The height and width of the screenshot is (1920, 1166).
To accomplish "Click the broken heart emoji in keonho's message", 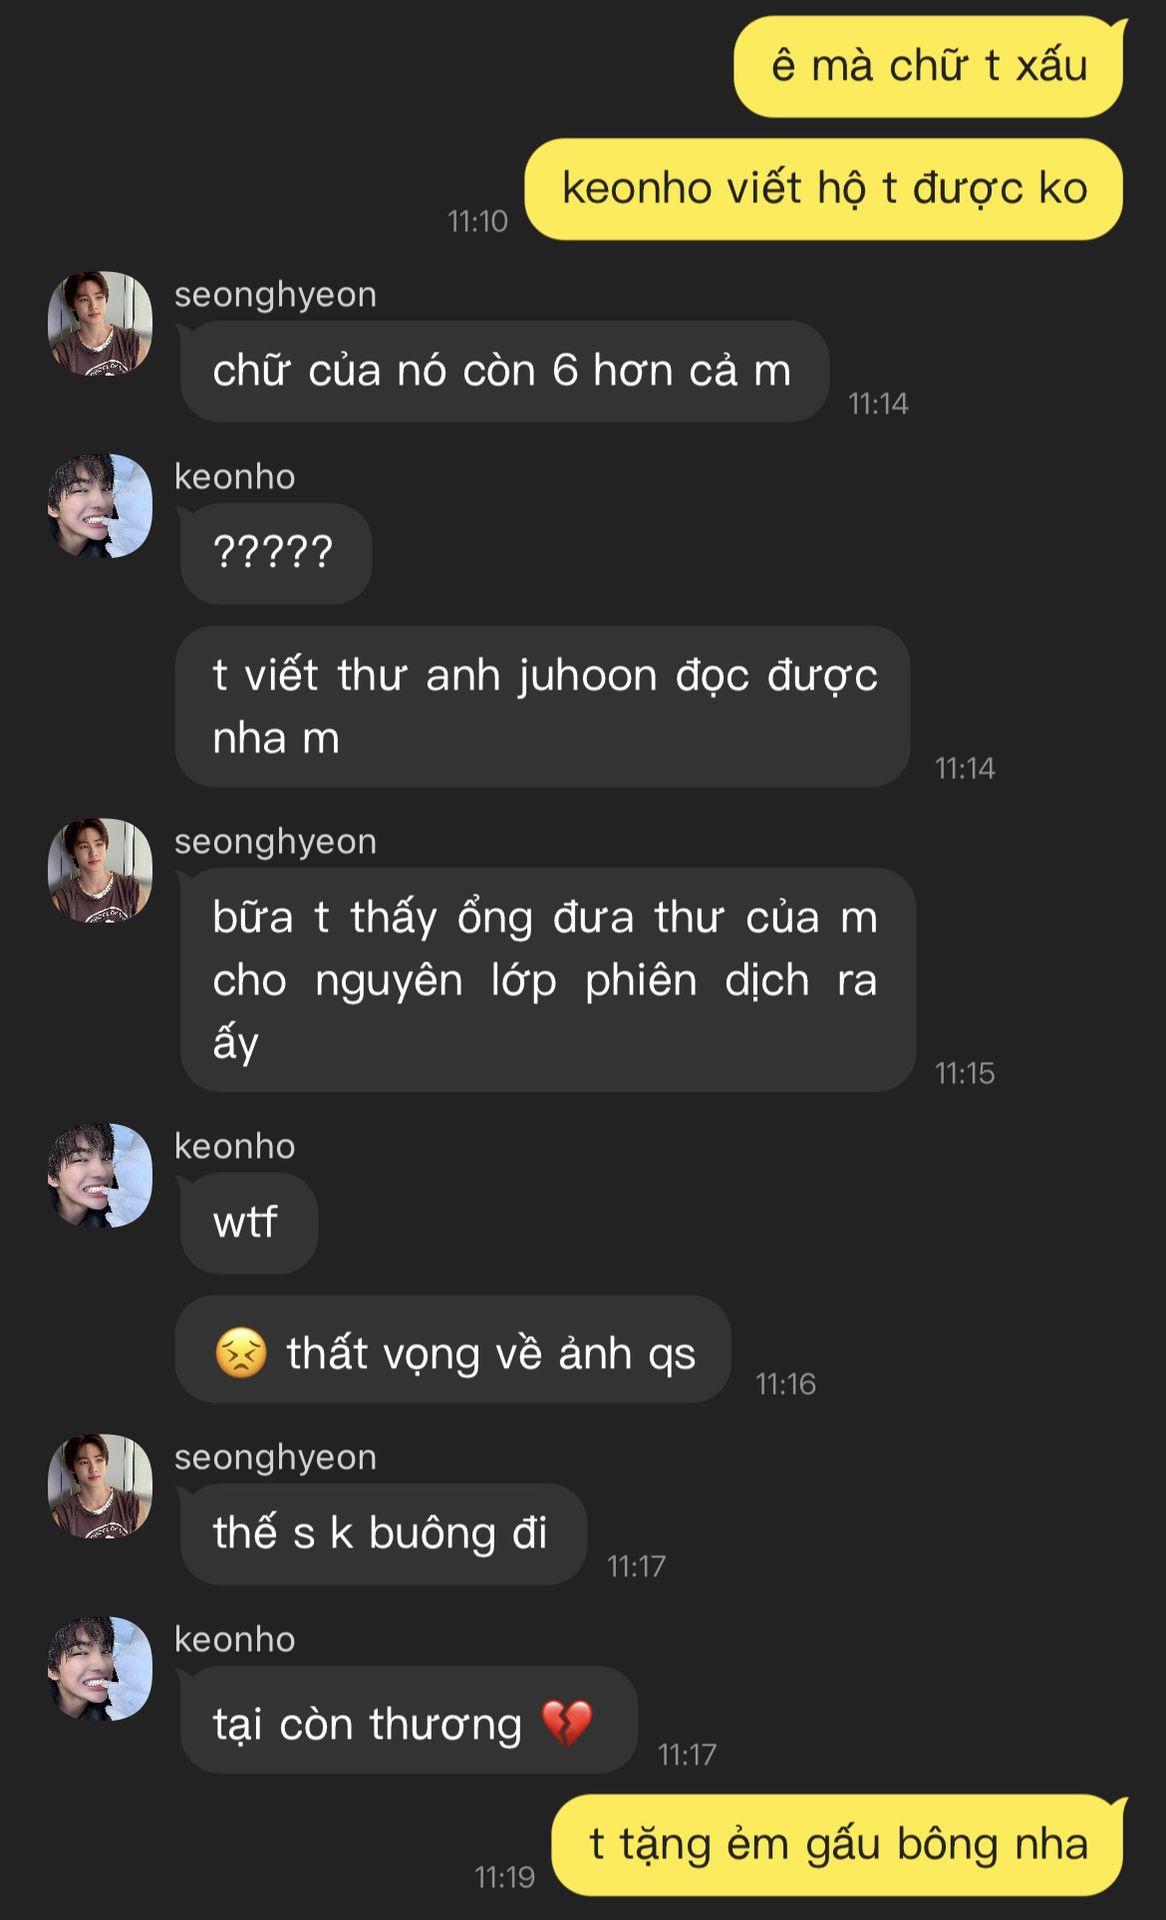I will (567, 1723).
